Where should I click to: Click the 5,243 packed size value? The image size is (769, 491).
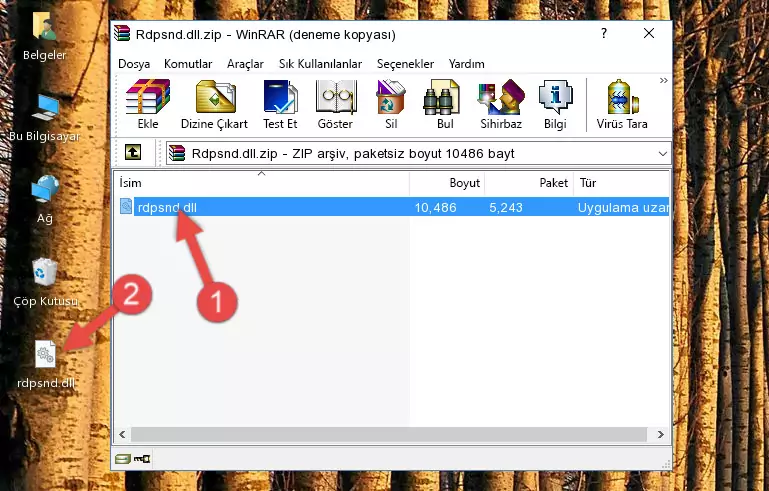point(506,207)
